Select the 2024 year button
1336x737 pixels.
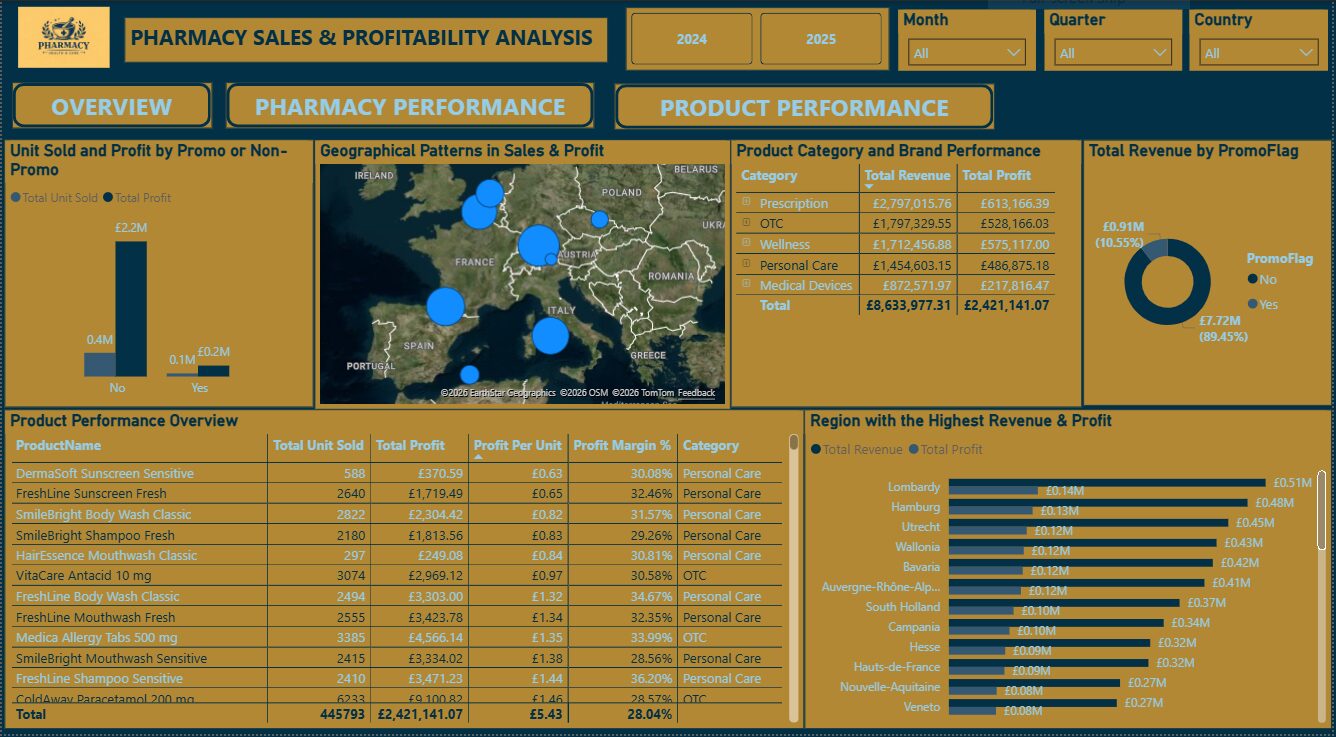pyautogui.click(x=690, y=38)
